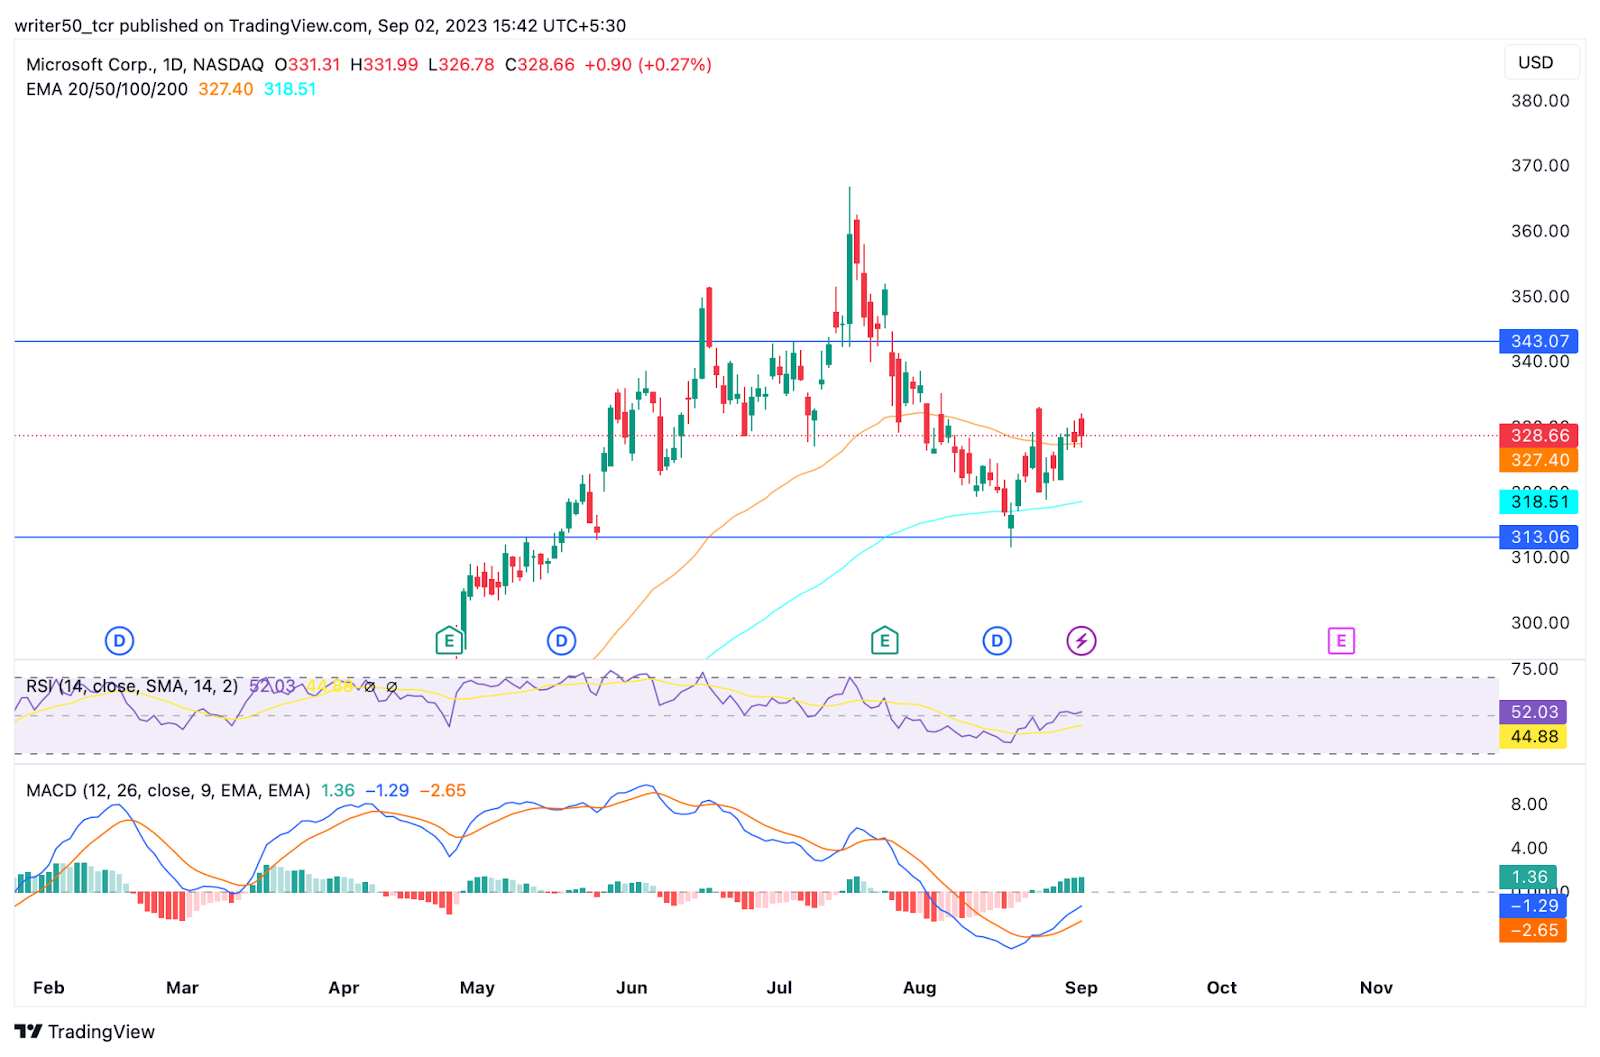This screenshot has width=1600, height=1057.
Task: Select the MACD (12, 26, close, 9, EMA, EMA) legend
Action: [168, 790]
